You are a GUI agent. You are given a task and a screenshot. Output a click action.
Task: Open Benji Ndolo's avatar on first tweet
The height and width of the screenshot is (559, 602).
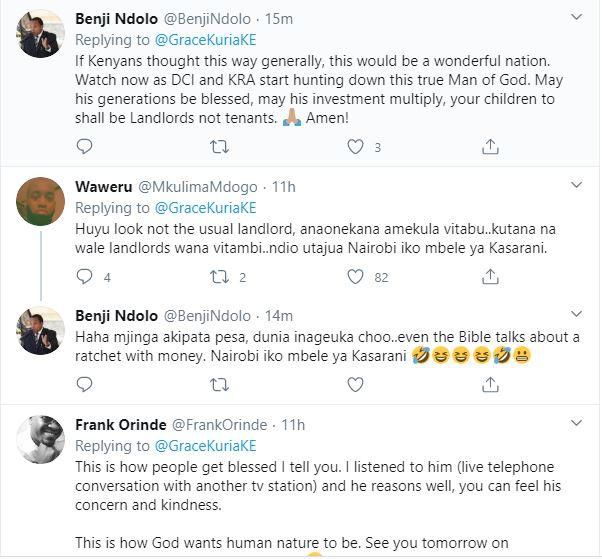(42, 33)
